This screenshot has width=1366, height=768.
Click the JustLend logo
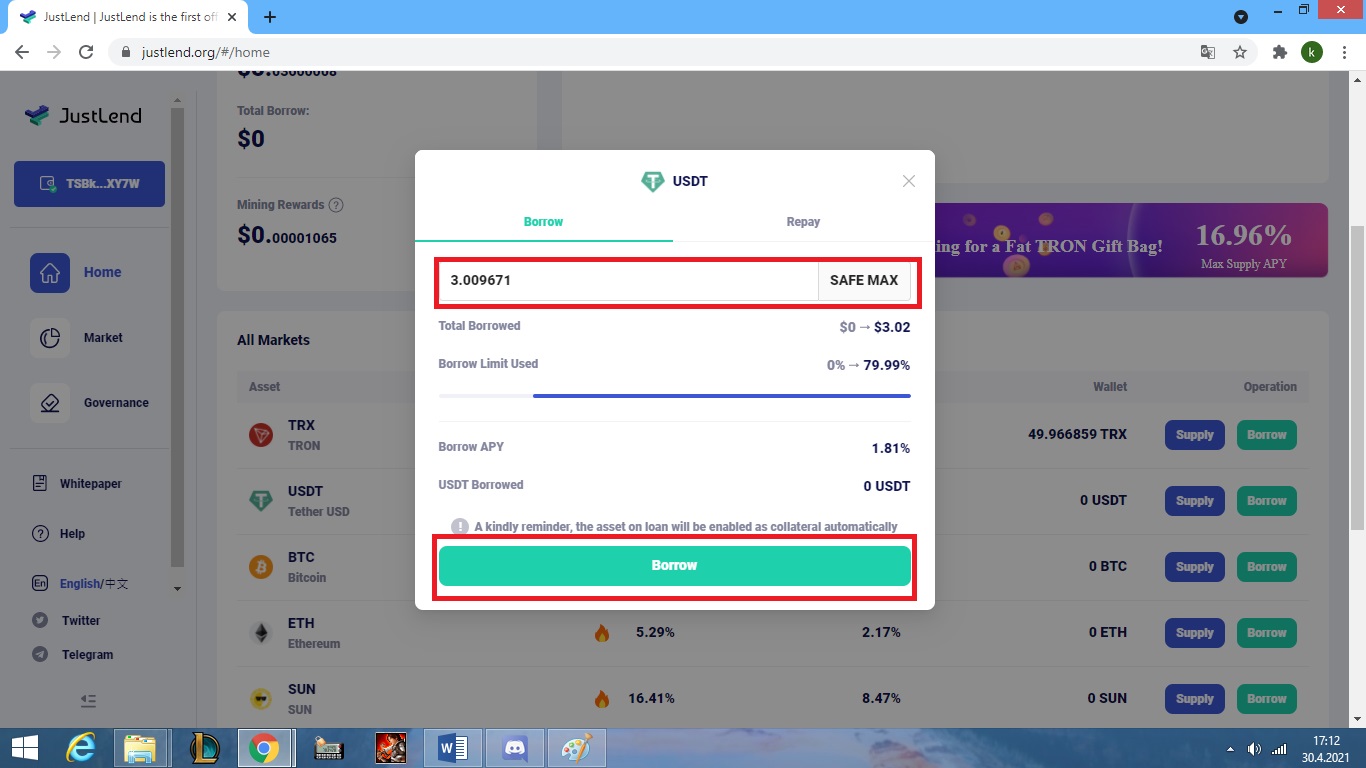click(83, 115)
